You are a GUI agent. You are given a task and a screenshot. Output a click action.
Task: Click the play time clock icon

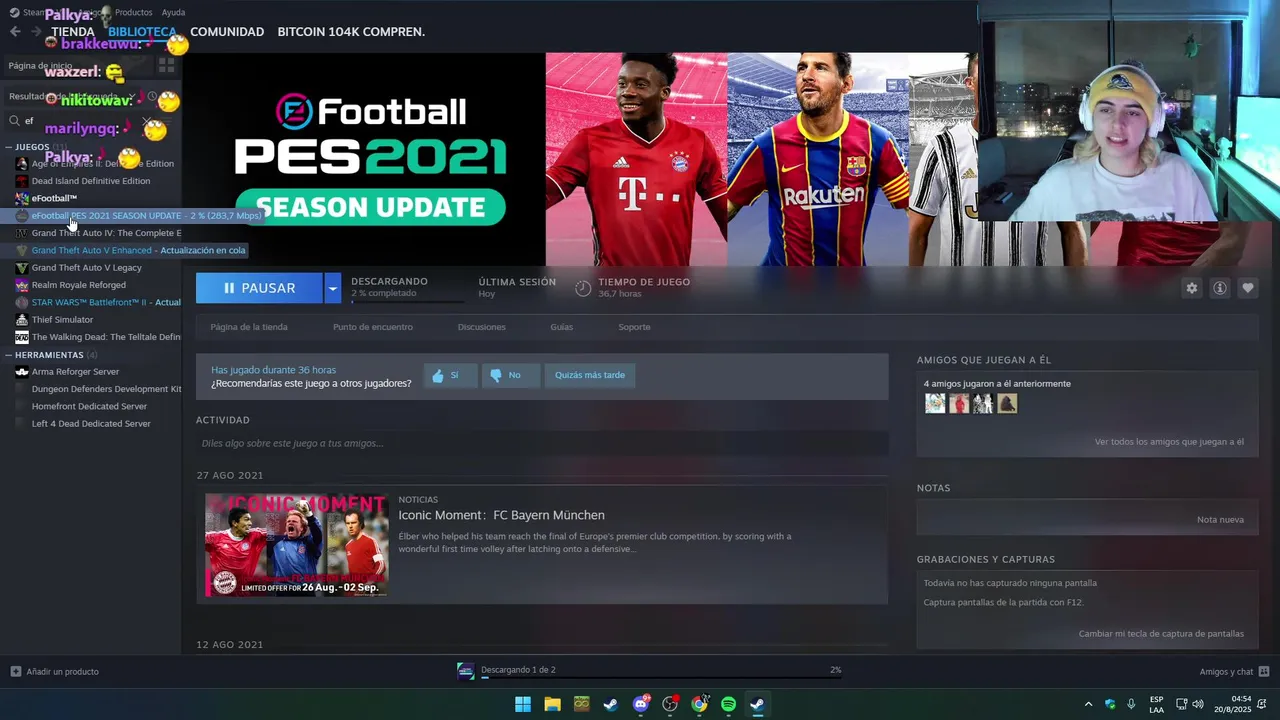point(583,288)
